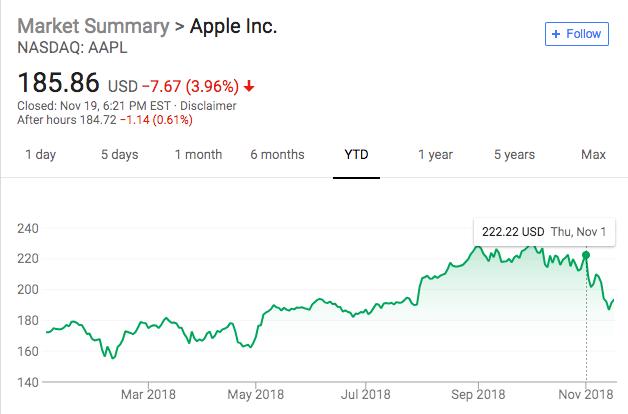
Task: Click the plus icon in Follow button
Action: [556, 34]
